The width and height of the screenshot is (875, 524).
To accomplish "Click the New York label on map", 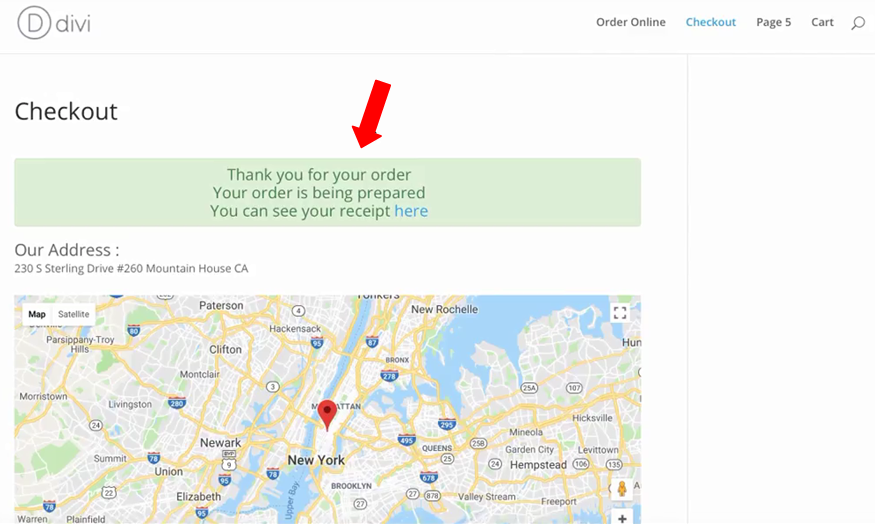I will tap(316, 460).
